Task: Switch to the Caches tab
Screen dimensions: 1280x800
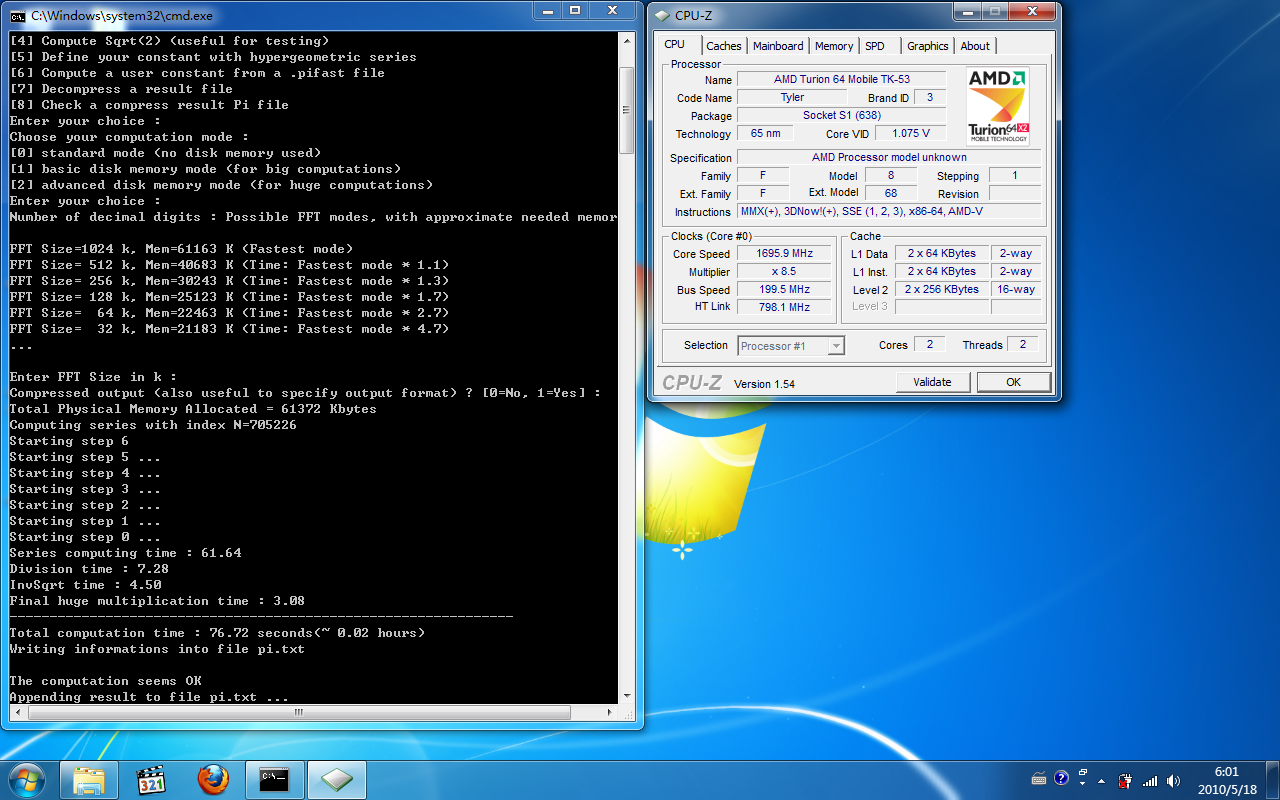Action: pos(724,46)
